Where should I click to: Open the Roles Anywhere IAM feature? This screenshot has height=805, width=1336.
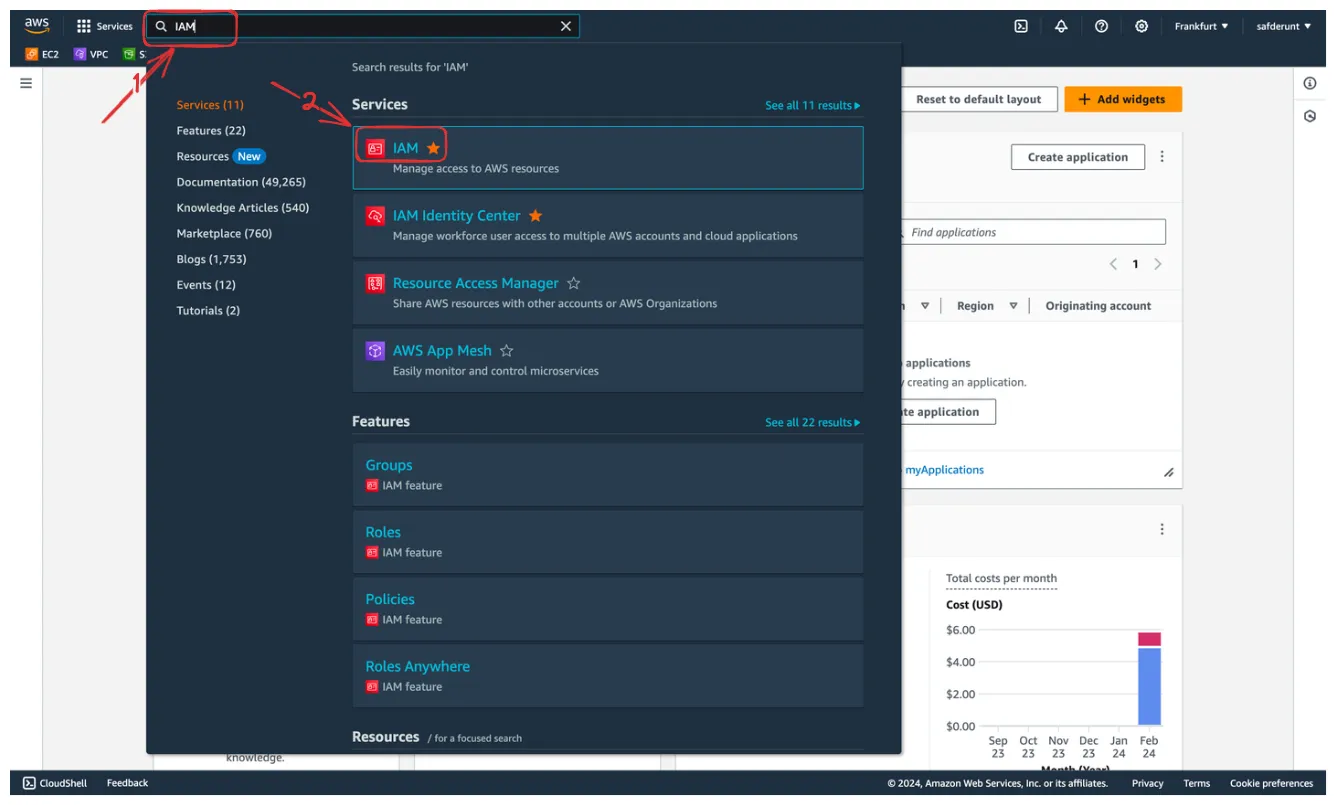point(608,676)
